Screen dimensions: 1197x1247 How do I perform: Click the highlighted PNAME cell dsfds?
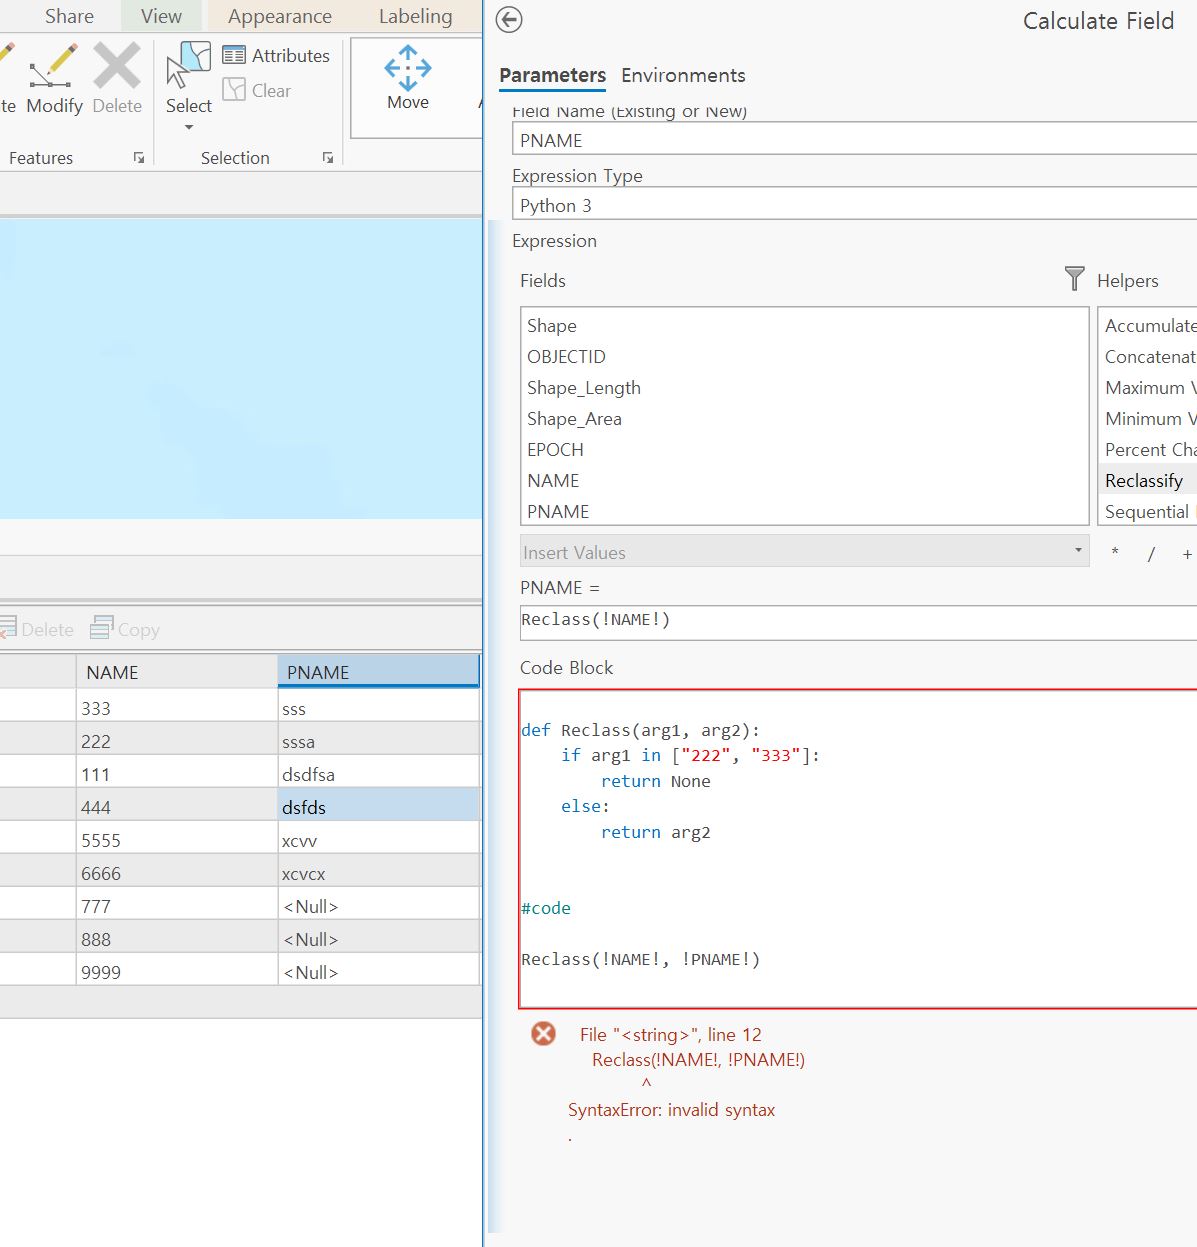379,807
